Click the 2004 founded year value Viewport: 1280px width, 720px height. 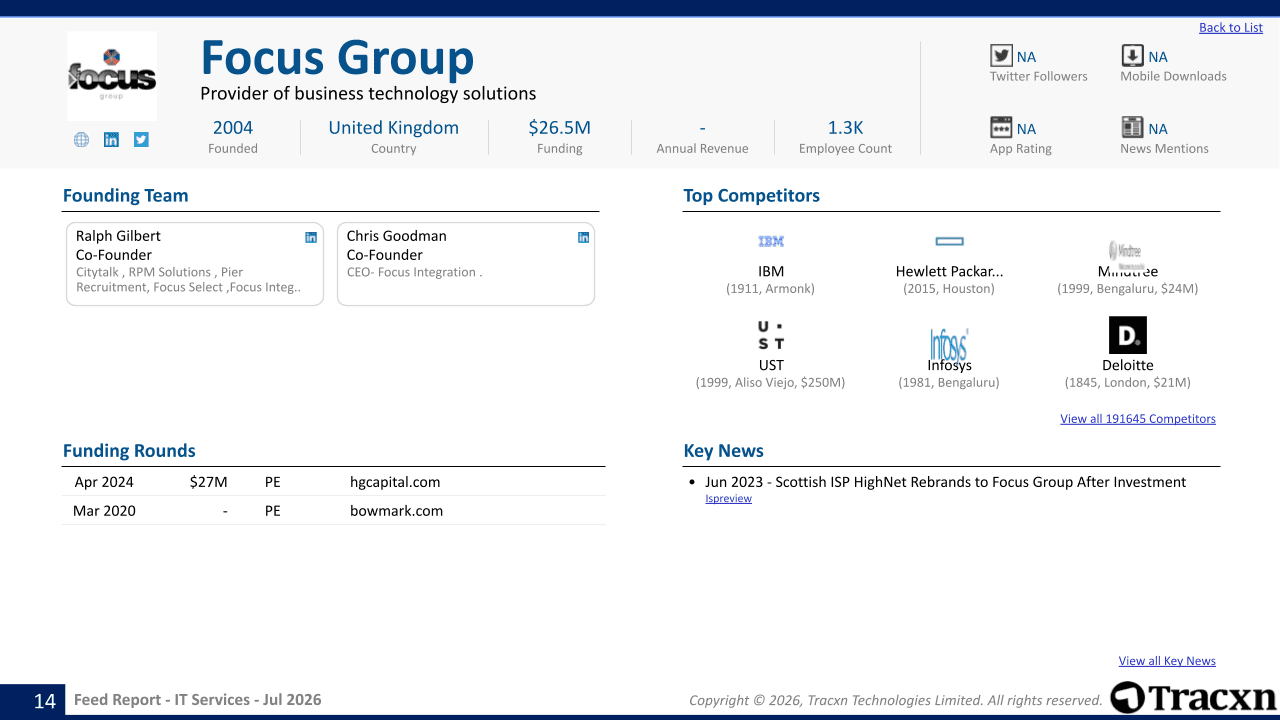click(233, 128)
